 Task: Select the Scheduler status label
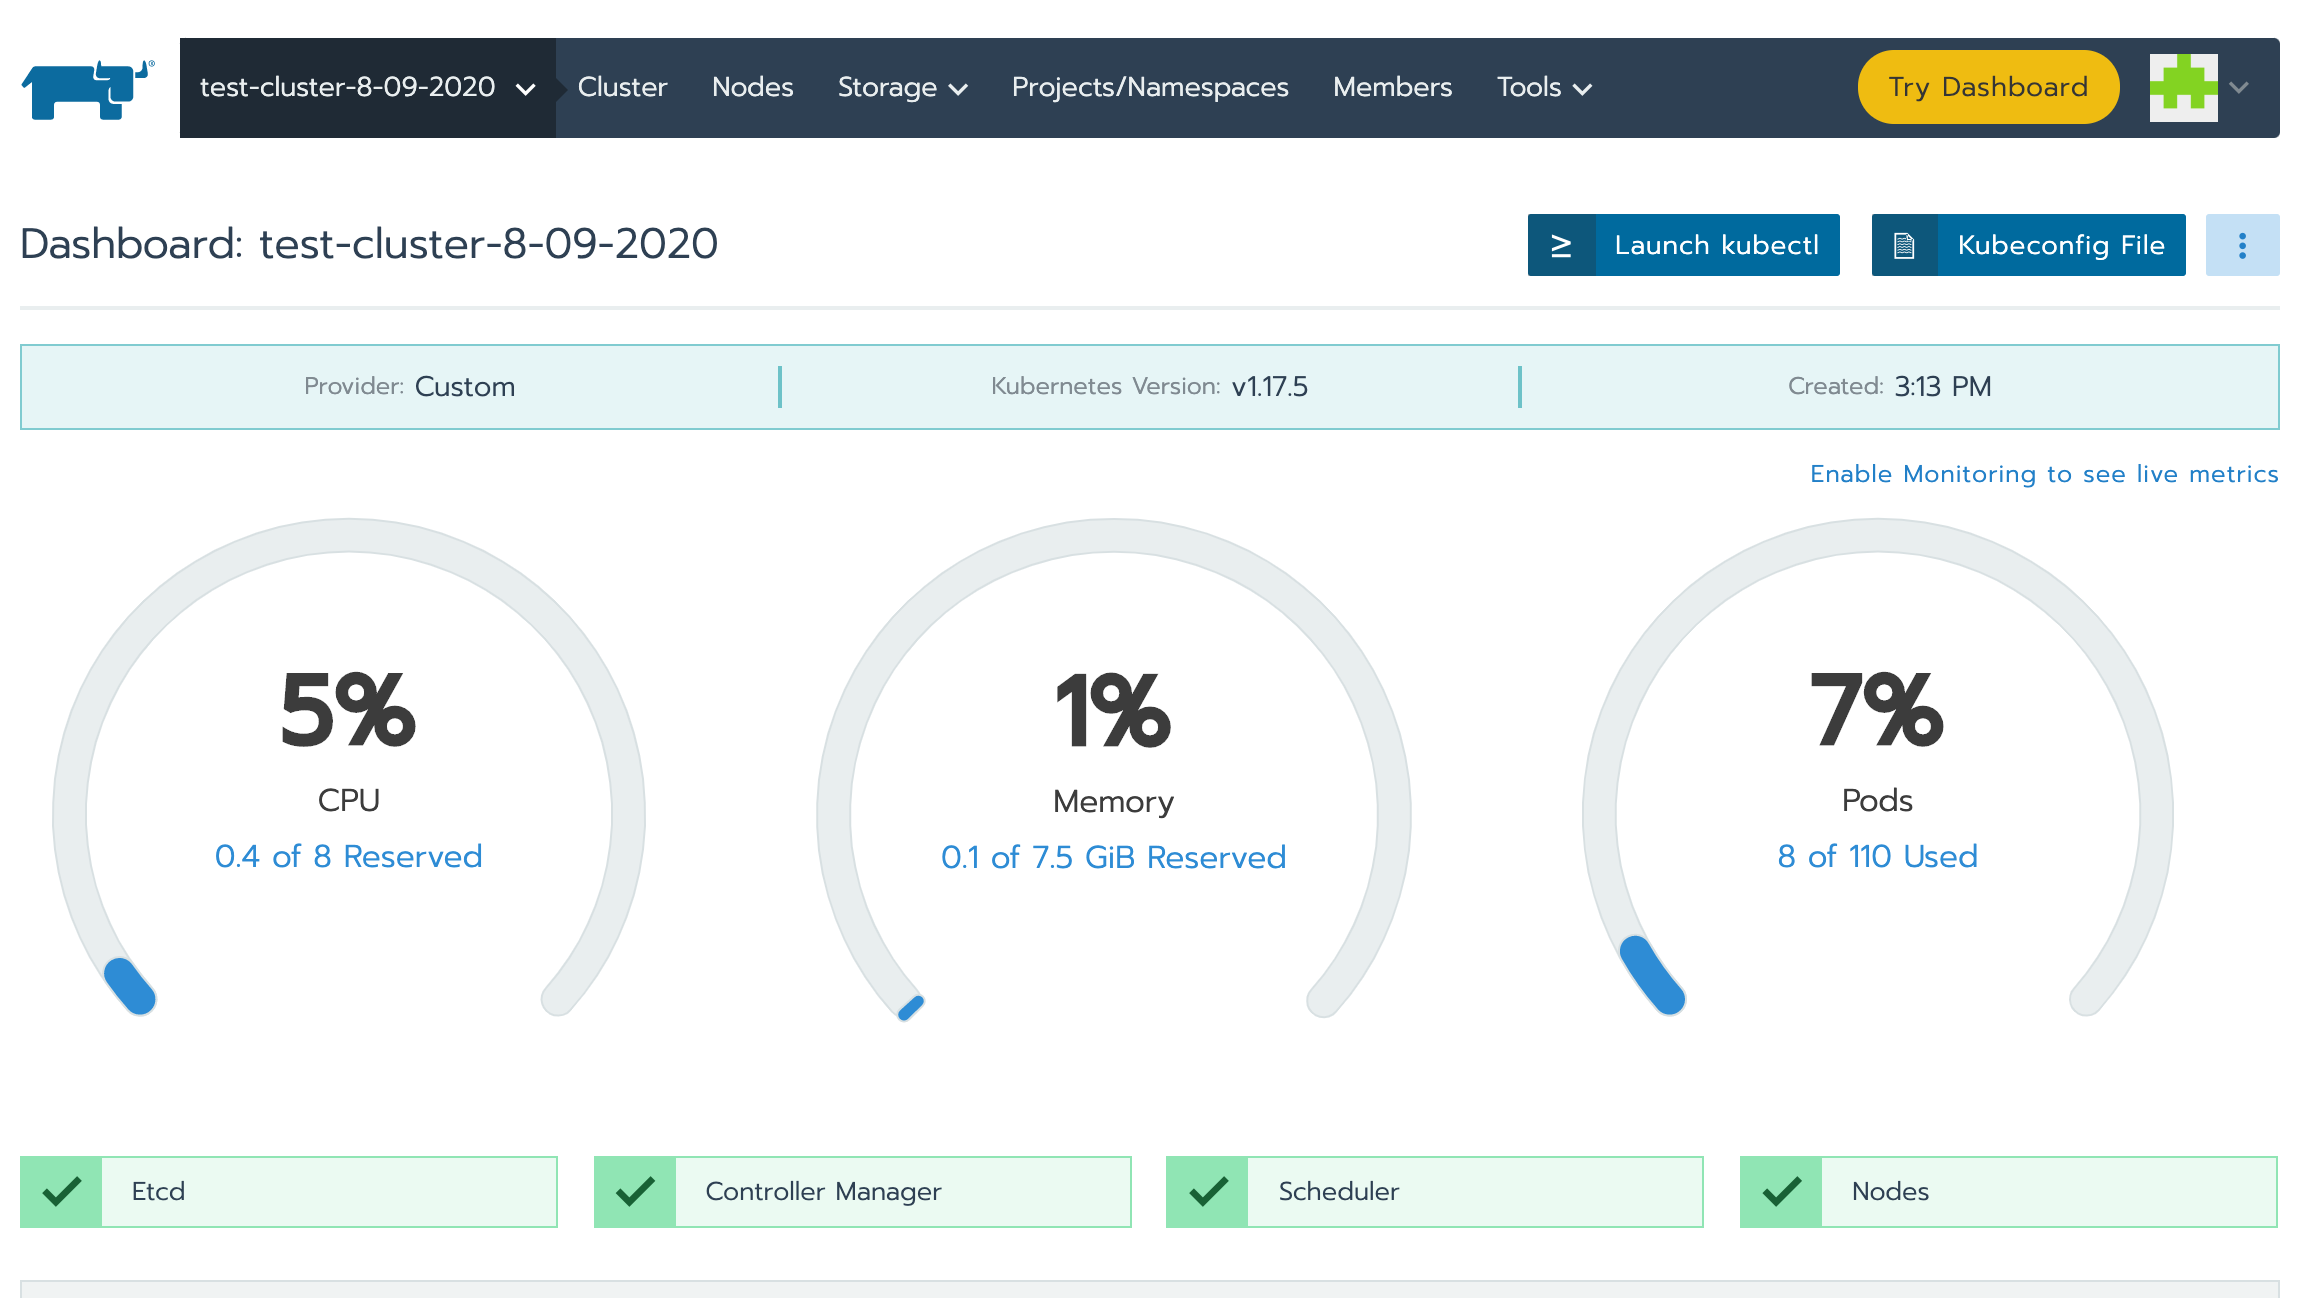1338,1192
